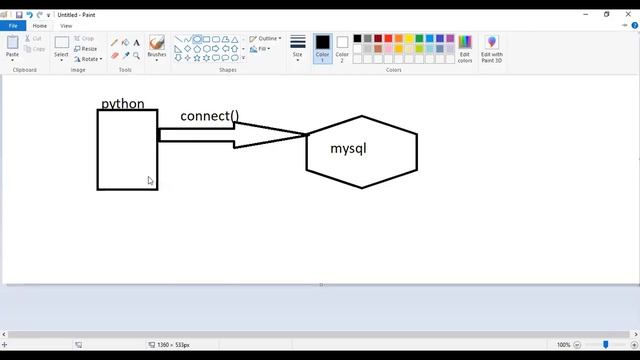The image size is (640, 360).
Task: Choose the Polygon shape
Action: coord(225,40)
